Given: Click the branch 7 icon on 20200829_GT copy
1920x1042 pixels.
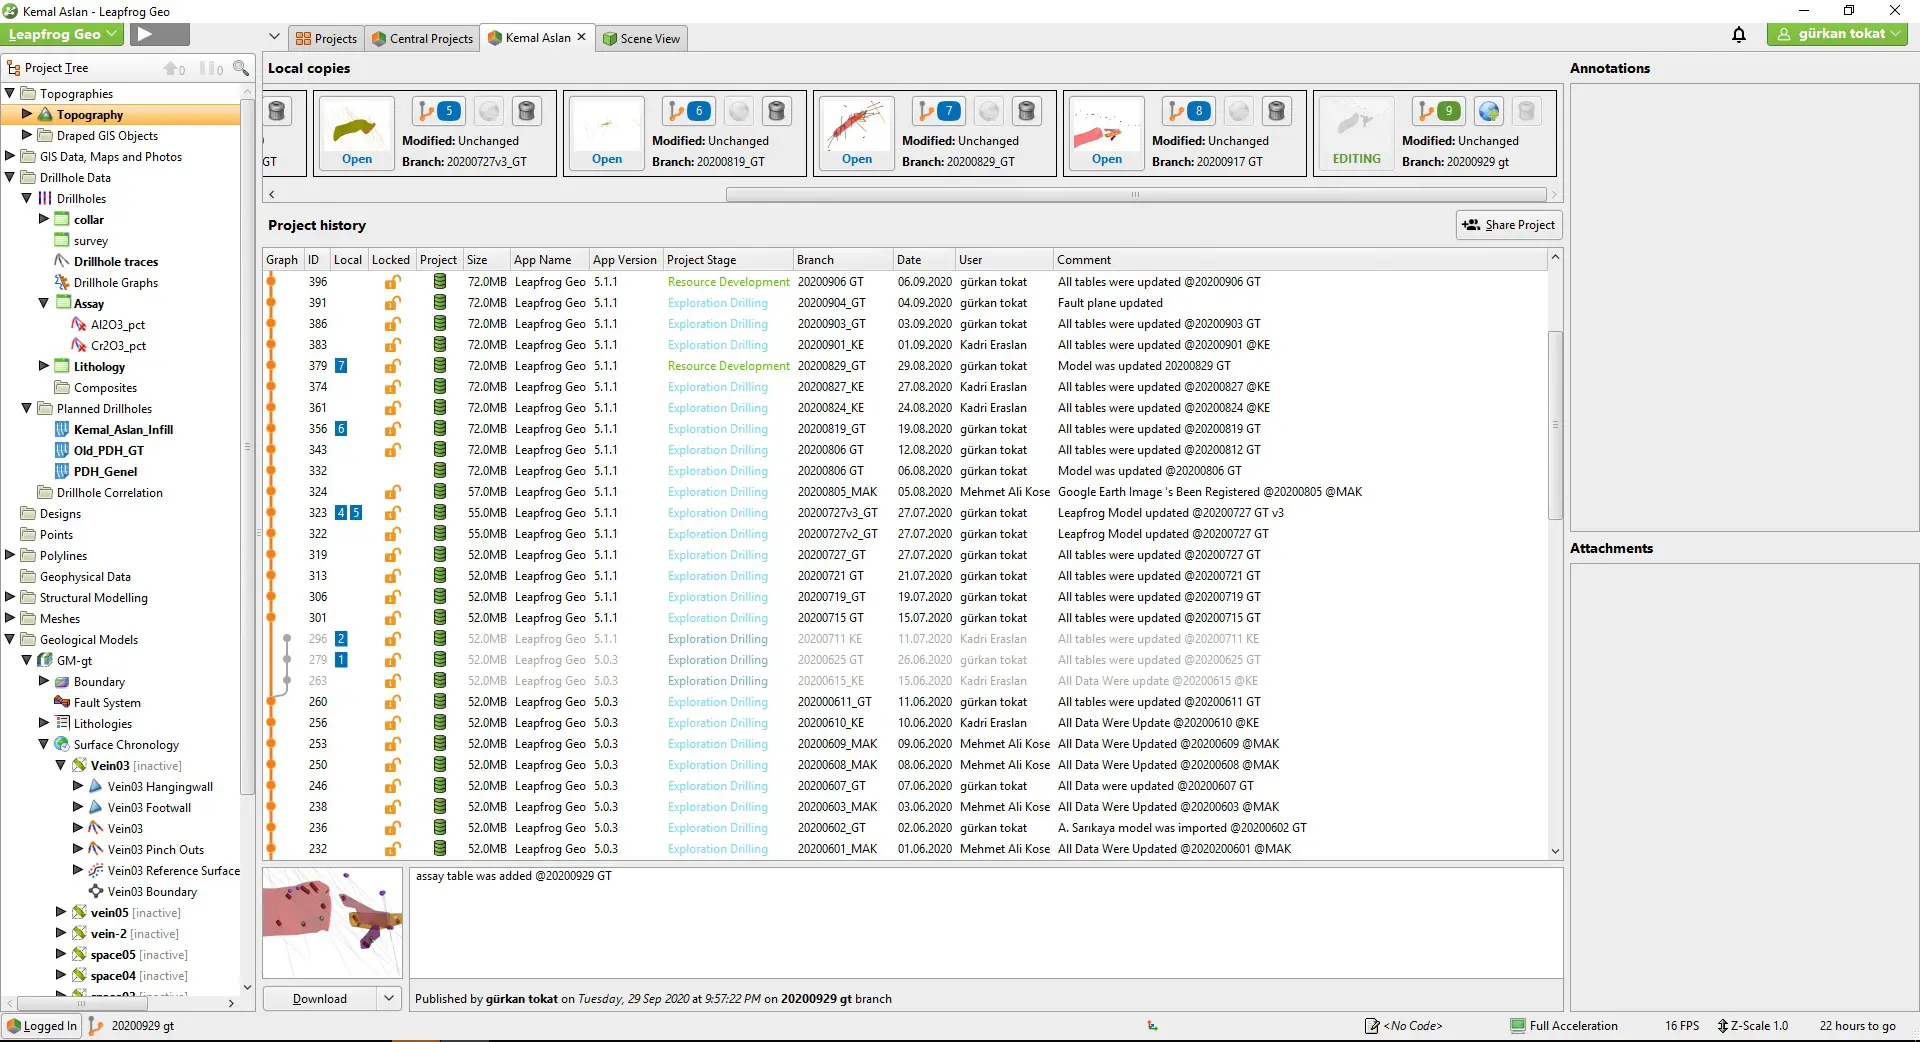Looking at the screenshot, I should pyautogui.click(x=938, y=111).
